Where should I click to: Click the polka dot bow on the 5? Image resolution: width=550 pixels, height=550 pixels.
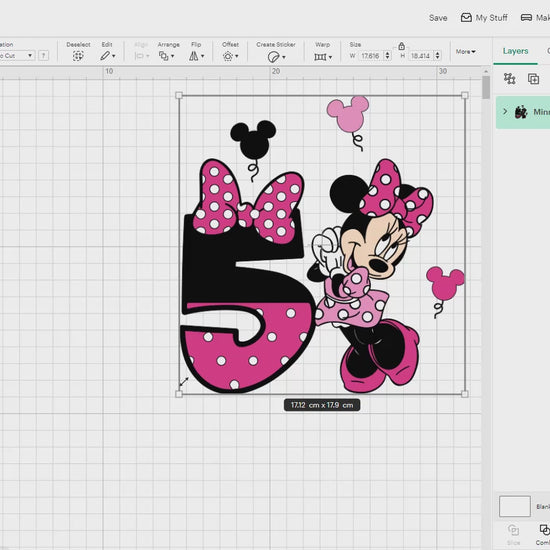point(248,202)
